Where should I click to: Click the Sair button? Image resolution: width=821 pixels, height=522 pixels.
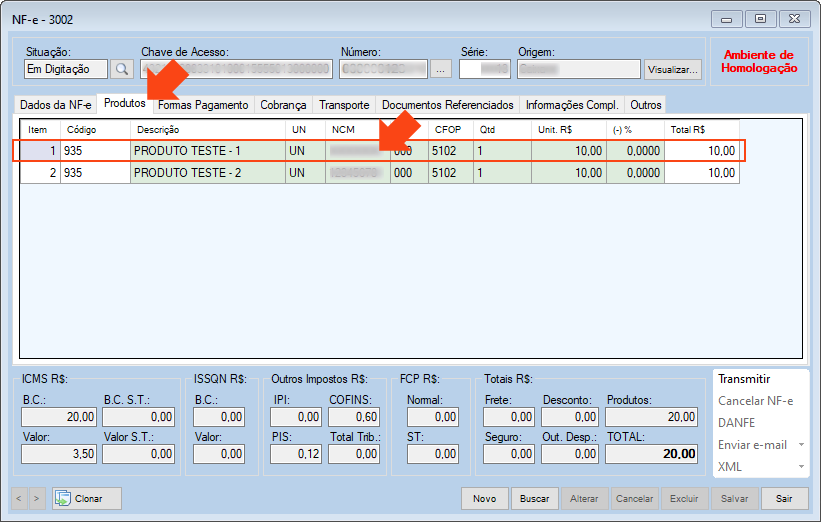coord(784,498)
